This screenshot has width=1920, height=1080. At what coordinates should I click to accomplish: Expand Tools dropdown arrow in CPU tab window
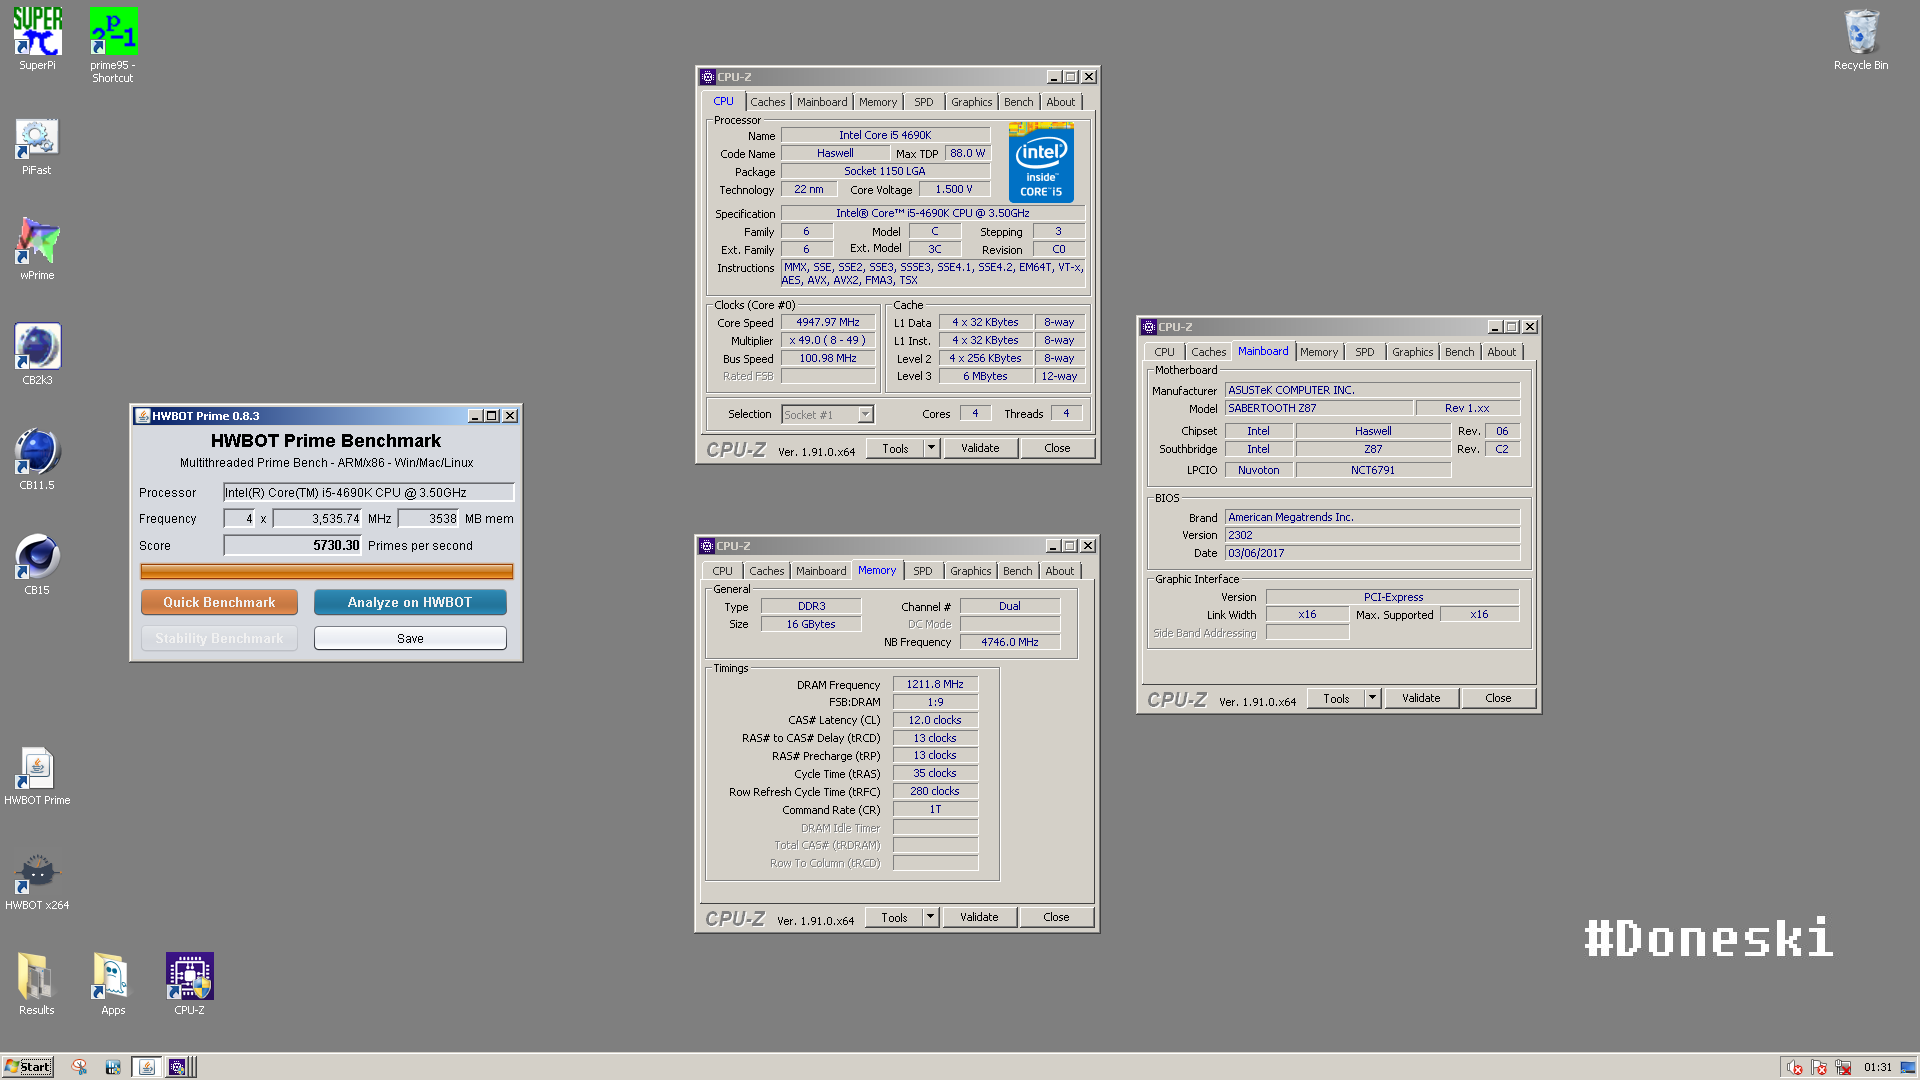(x=931, y=448)
